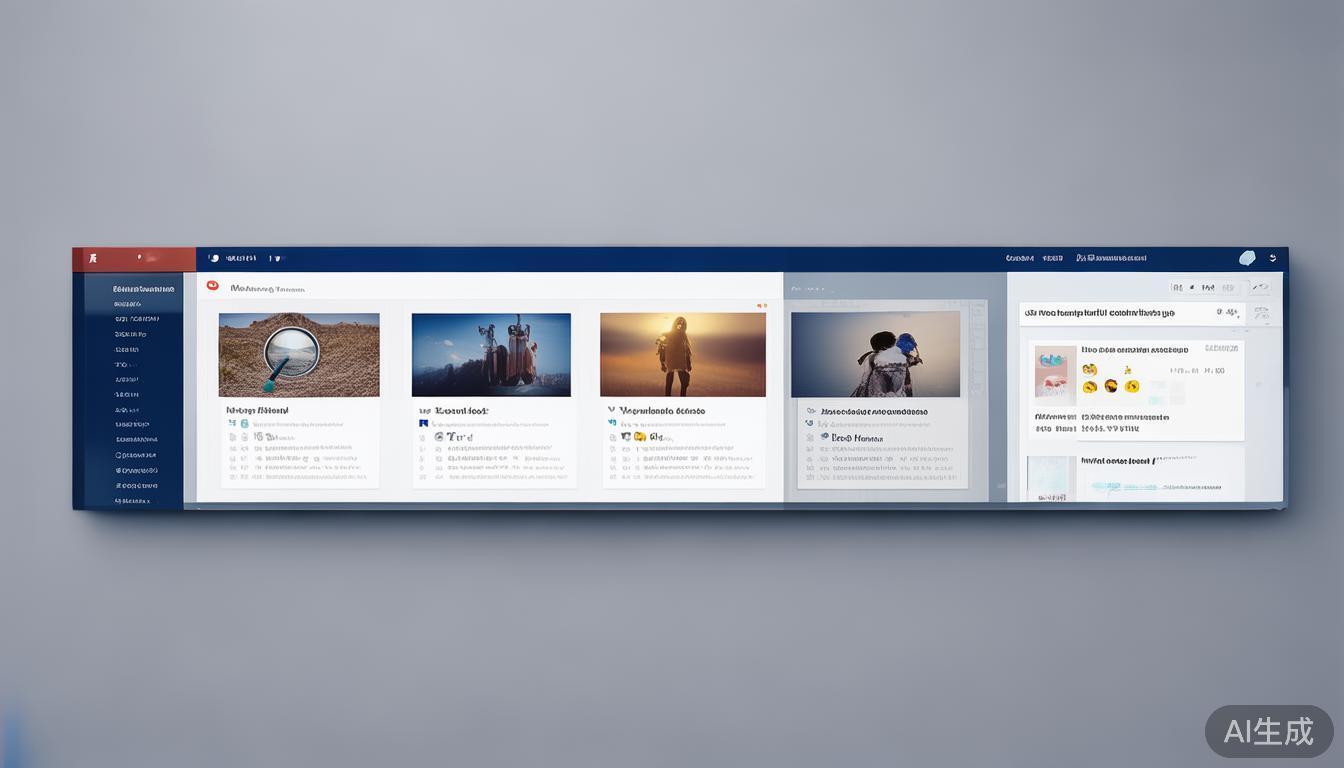Expand the chevron beside the sunset card title

pyautogui.click(x=611, y=410)
